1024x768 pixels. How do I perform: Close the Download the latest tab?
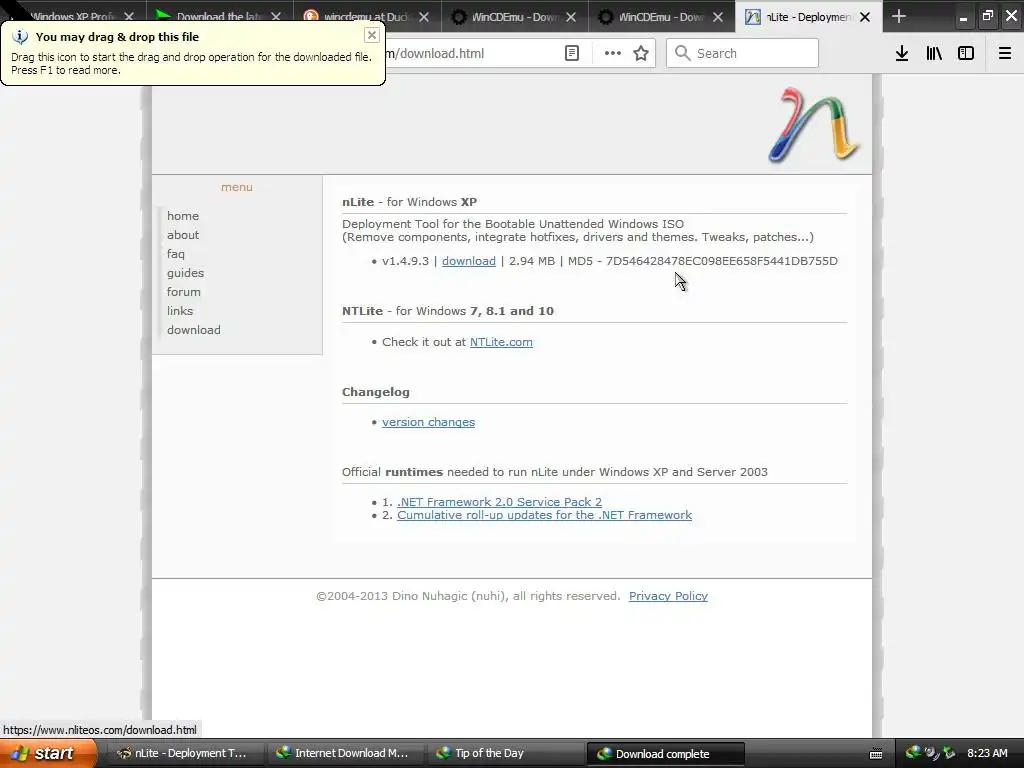pos(276,17)
